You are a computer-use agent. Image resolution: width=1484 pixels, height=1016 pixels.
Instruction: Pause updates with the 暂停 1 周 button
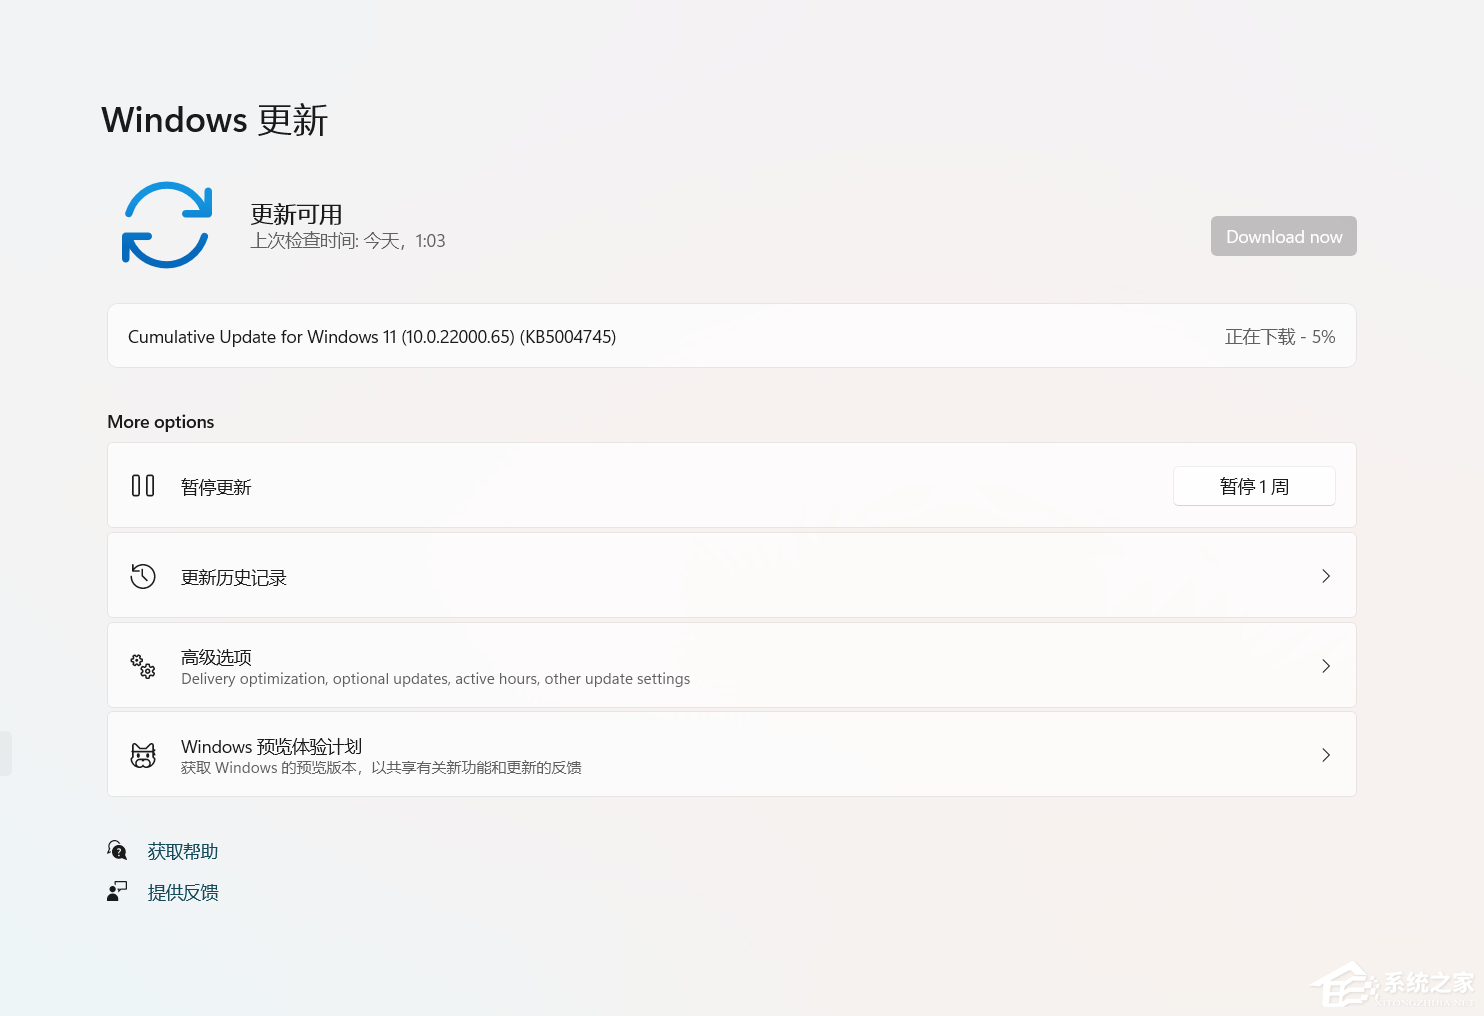click(x=1254, y=486)
